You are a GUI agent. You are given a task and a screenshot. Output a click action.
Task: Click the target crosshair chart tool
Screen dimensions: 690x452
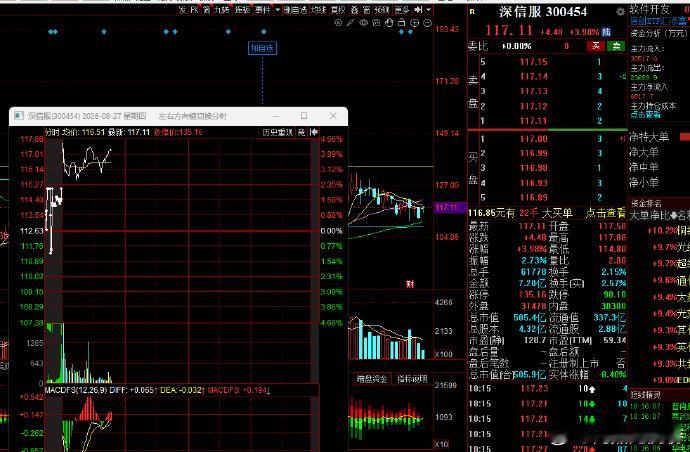click(x=338, y=22)
